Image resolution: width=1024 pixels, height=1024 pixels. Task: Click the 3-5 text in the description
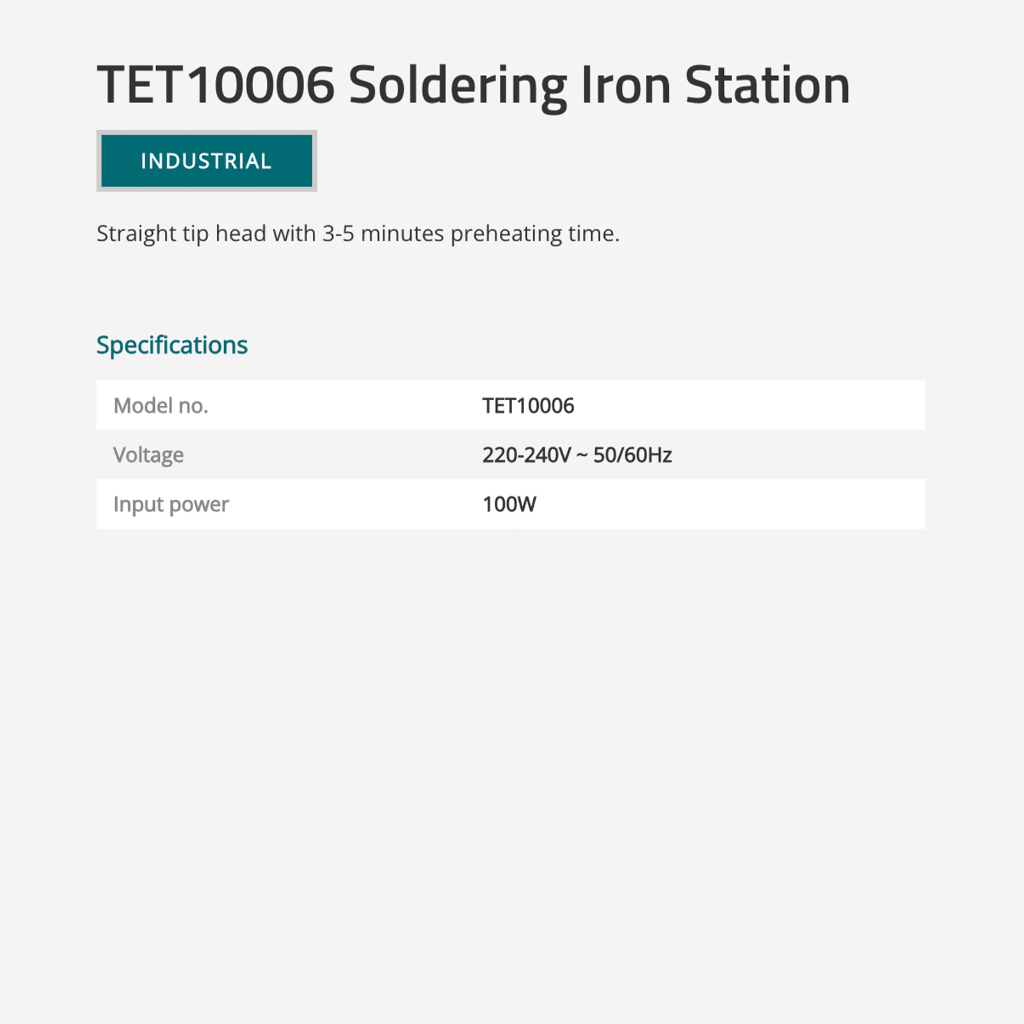pos(338,234)
